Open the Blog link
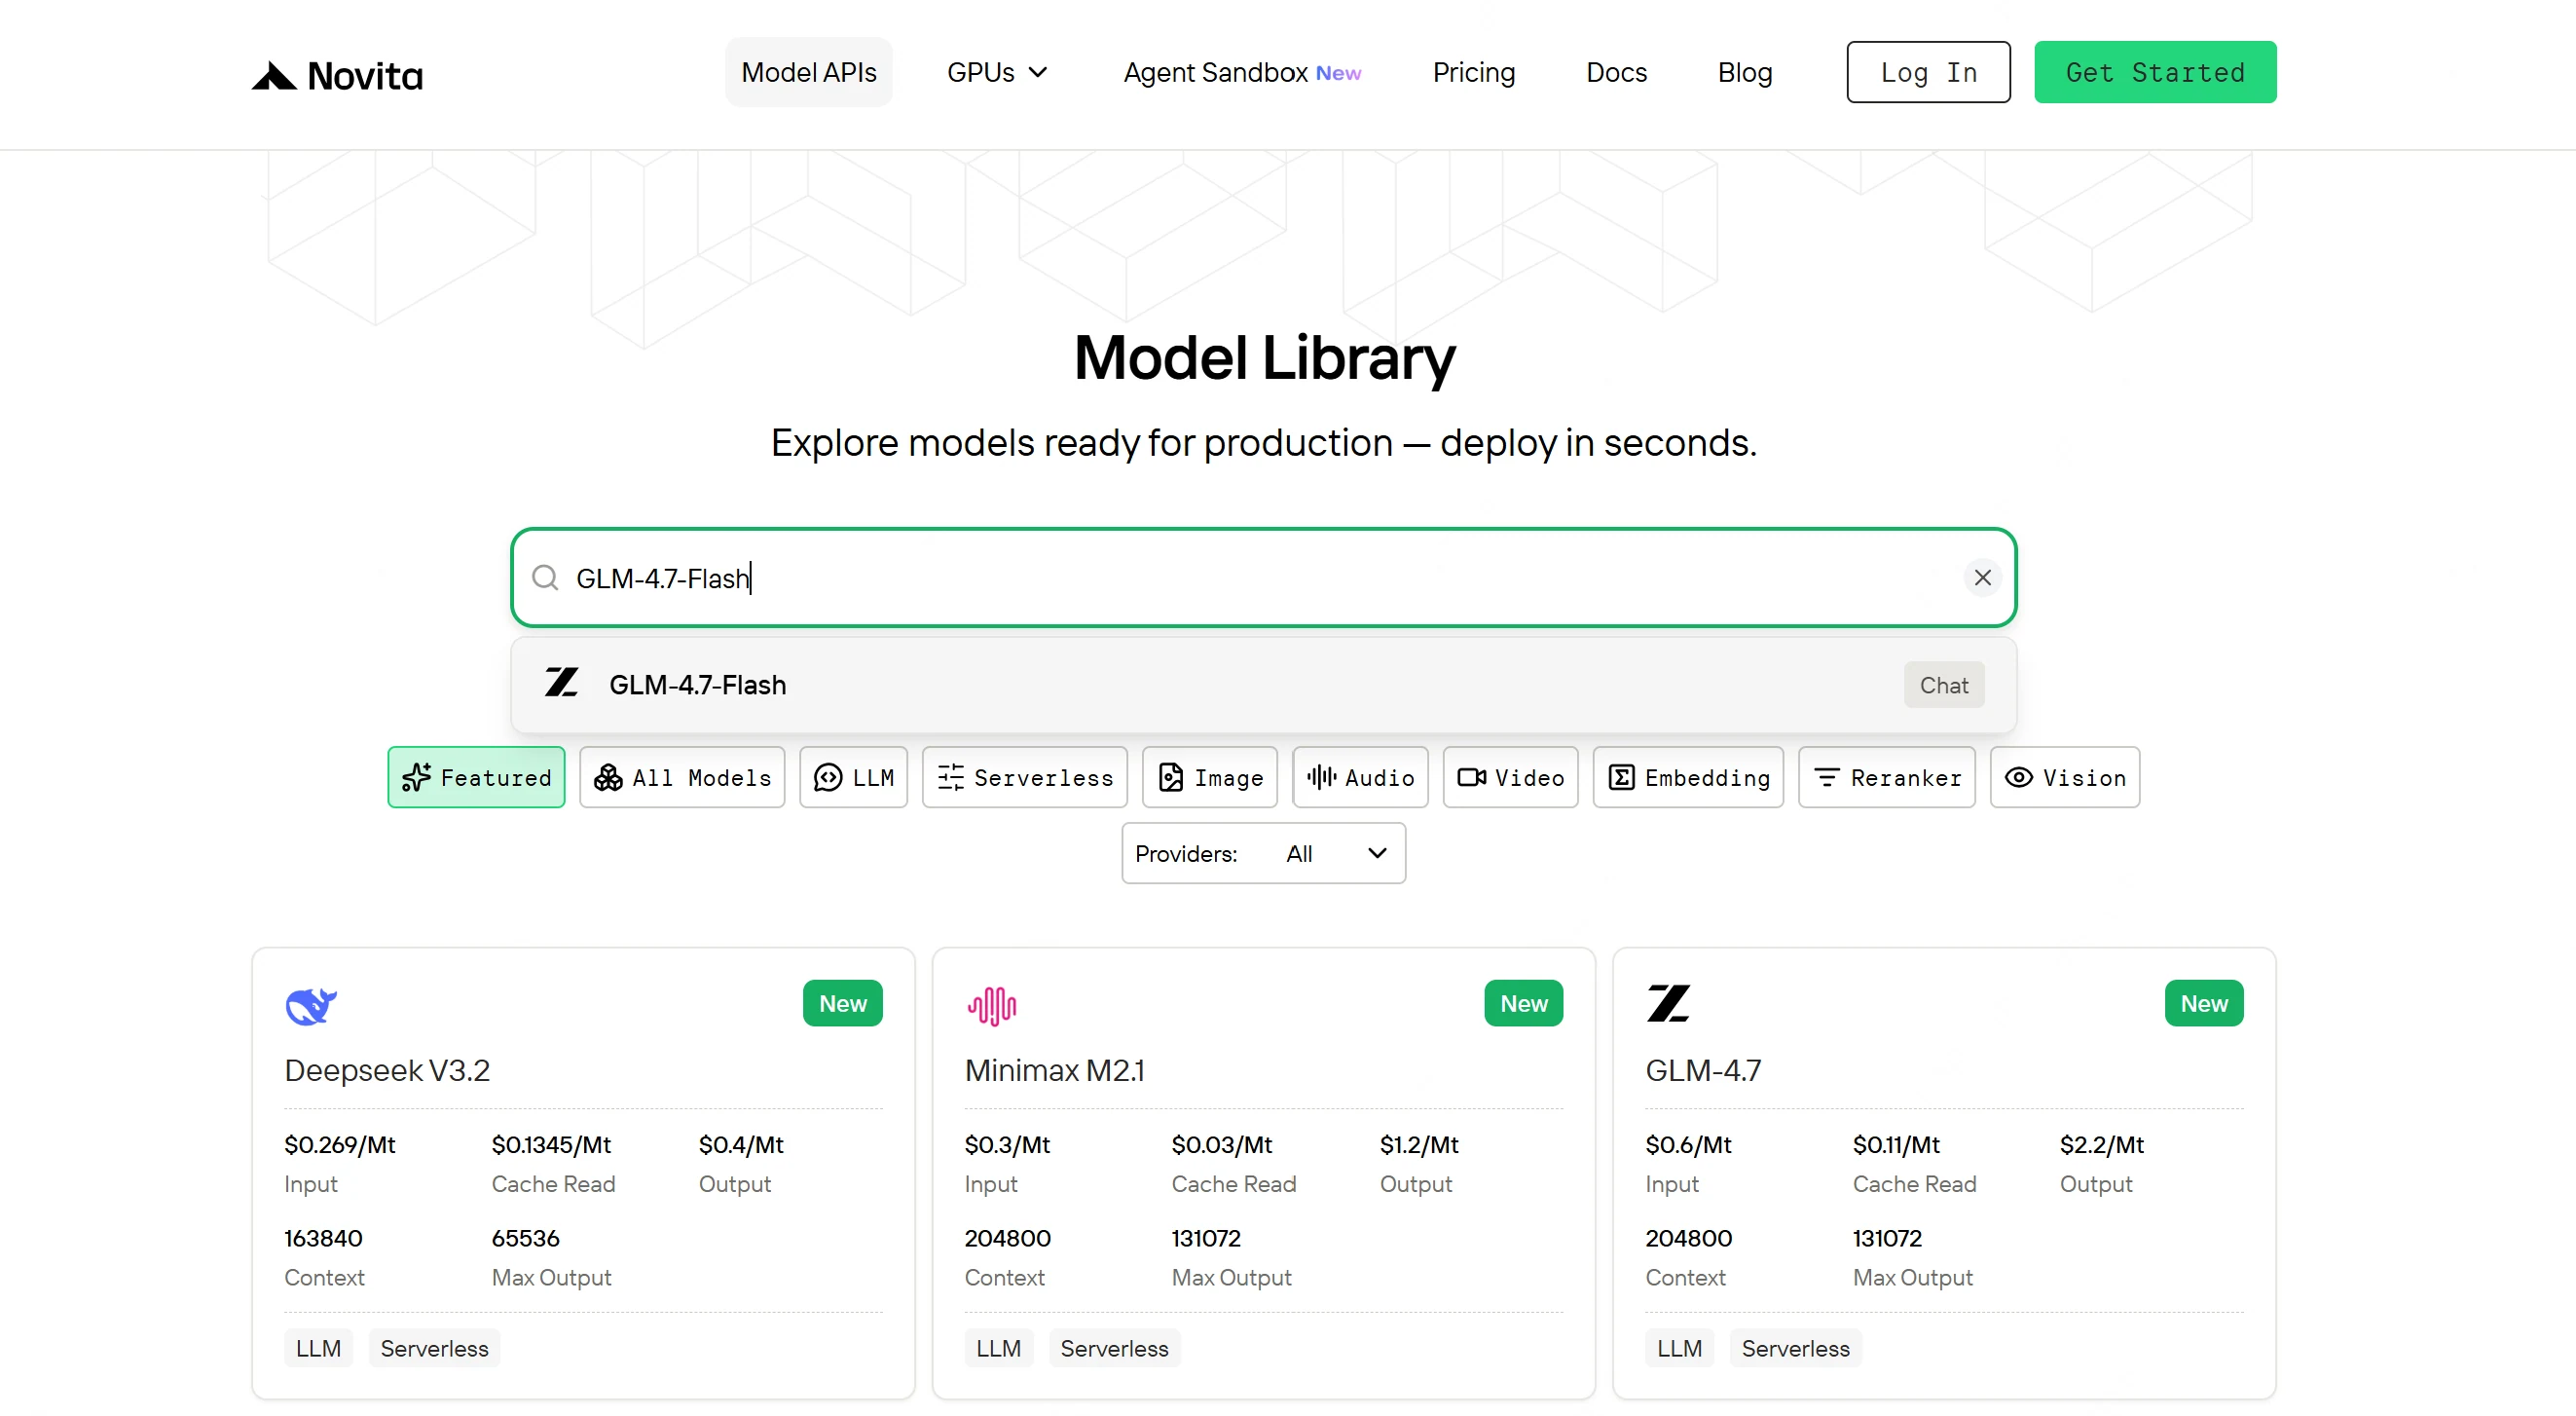This screenshot has width=2576, height=1416. pyautogui.click(x=1745, y=72)
